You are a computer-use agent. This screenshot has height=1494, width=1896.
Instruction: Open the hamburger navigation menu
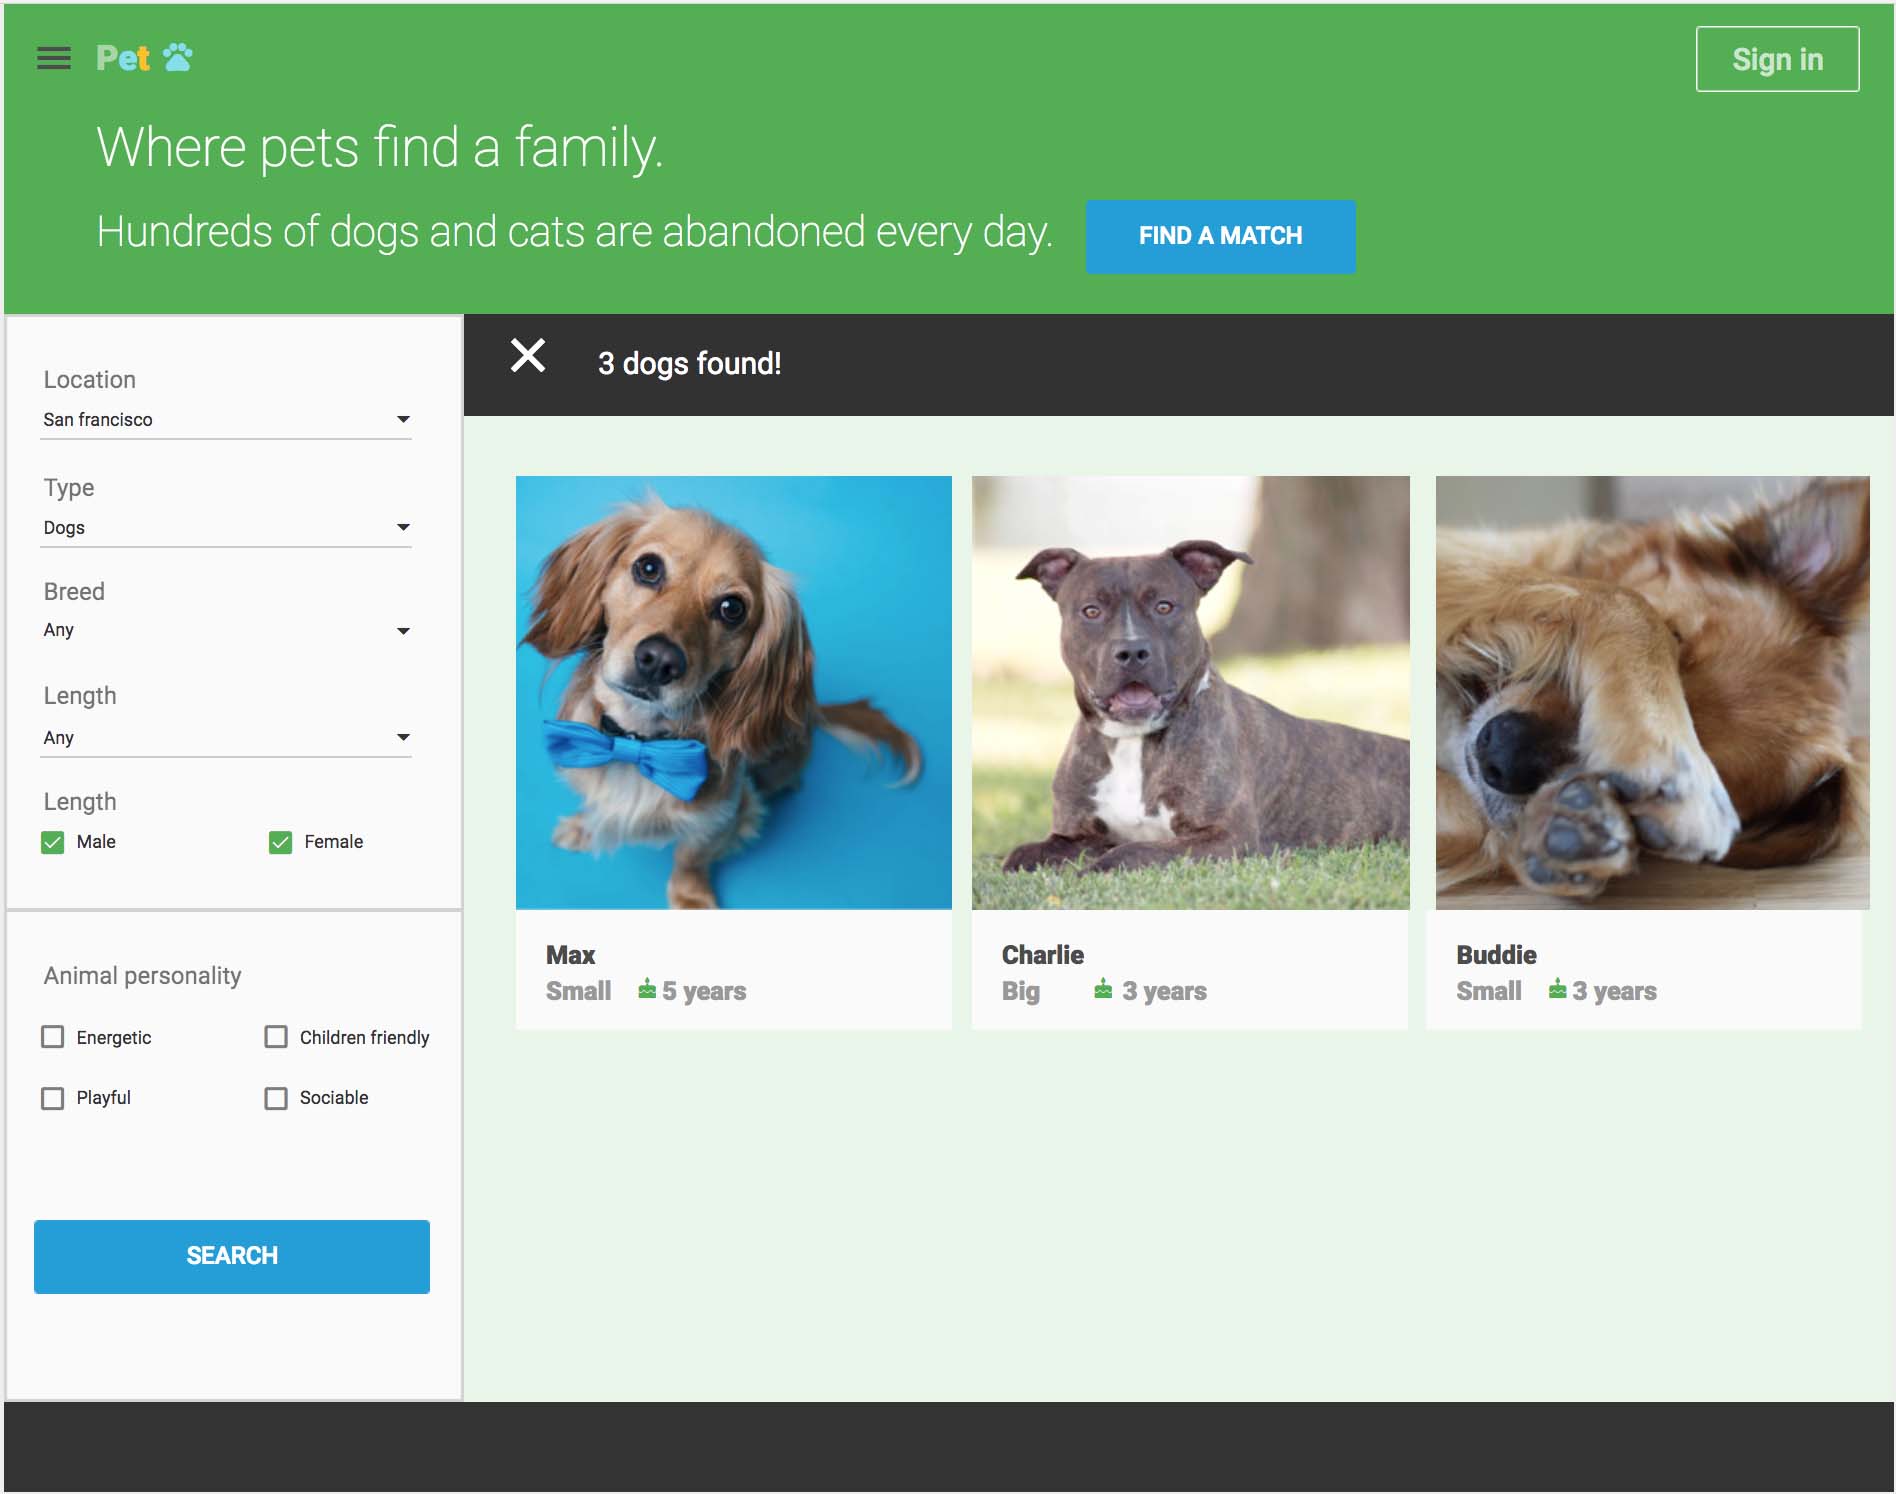[54, 58]
